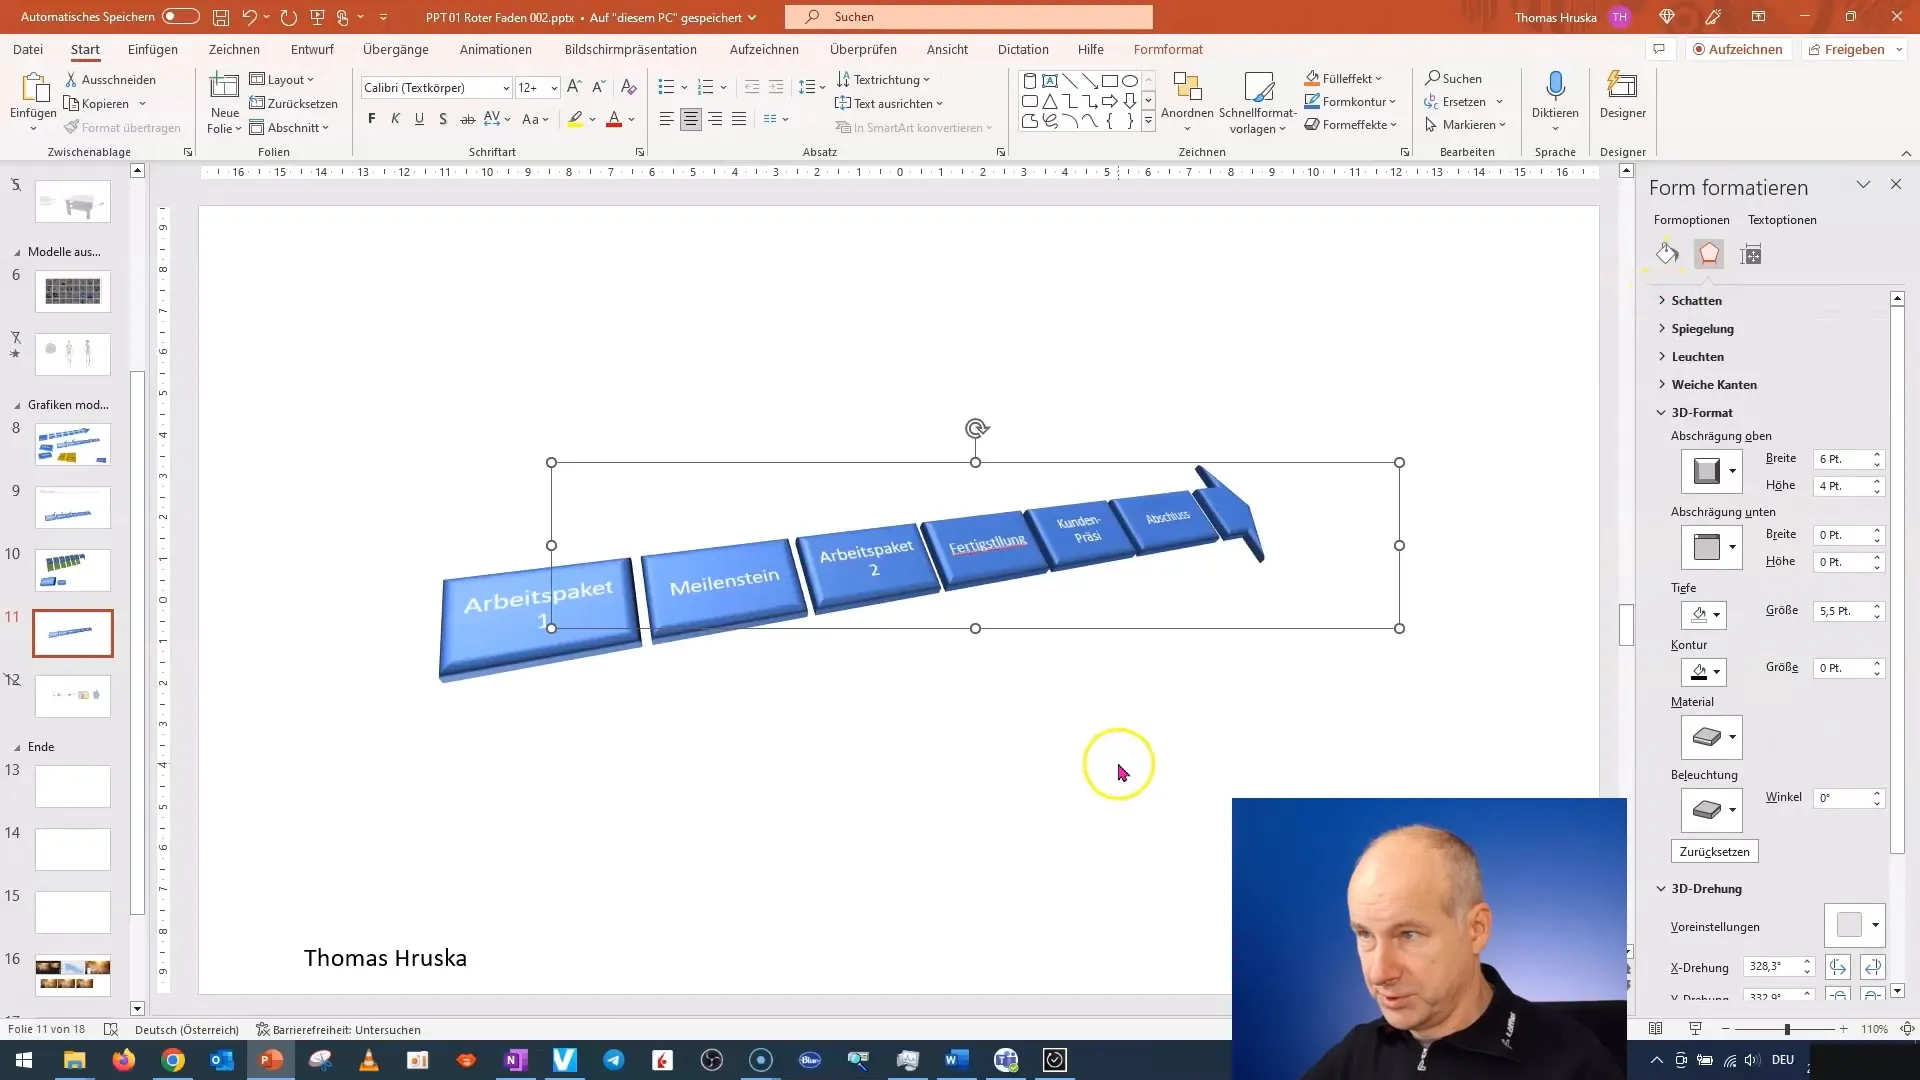The width and height of the screenshot is (1920, 1080).
Task: Click the Formoptionen tab
Action: coord(1692,219)
